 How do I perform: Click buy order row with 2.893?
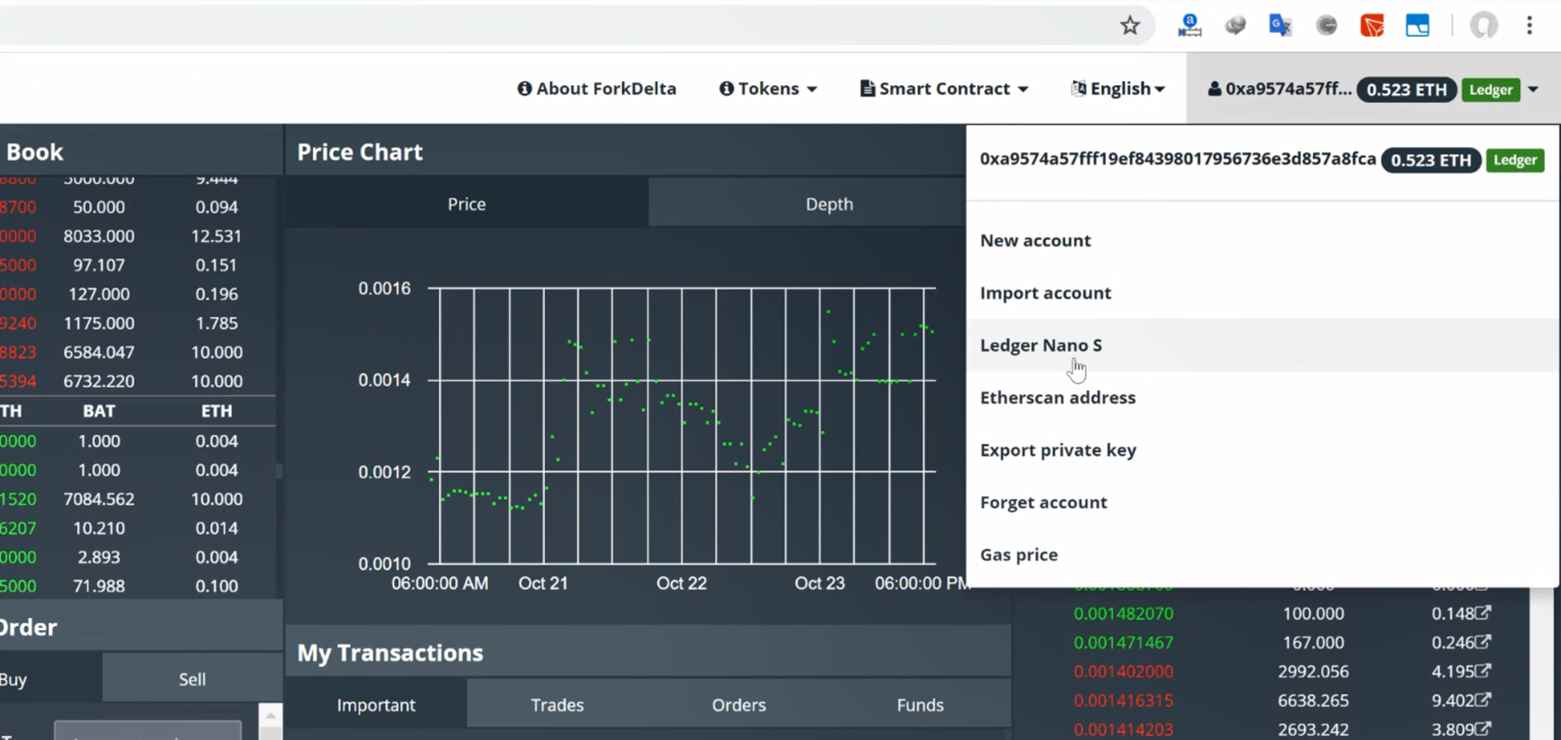click(138, 557)
